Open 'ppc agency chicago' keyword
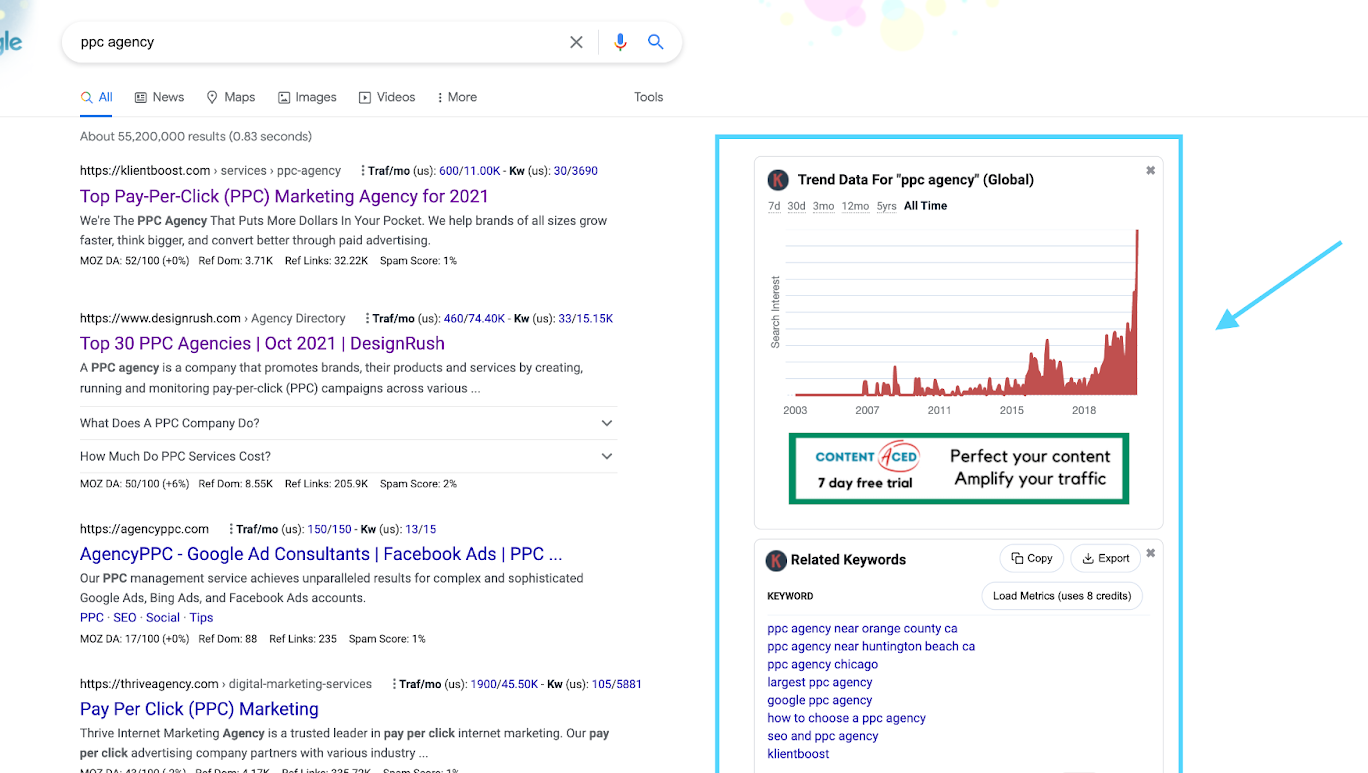 point(822,665)
